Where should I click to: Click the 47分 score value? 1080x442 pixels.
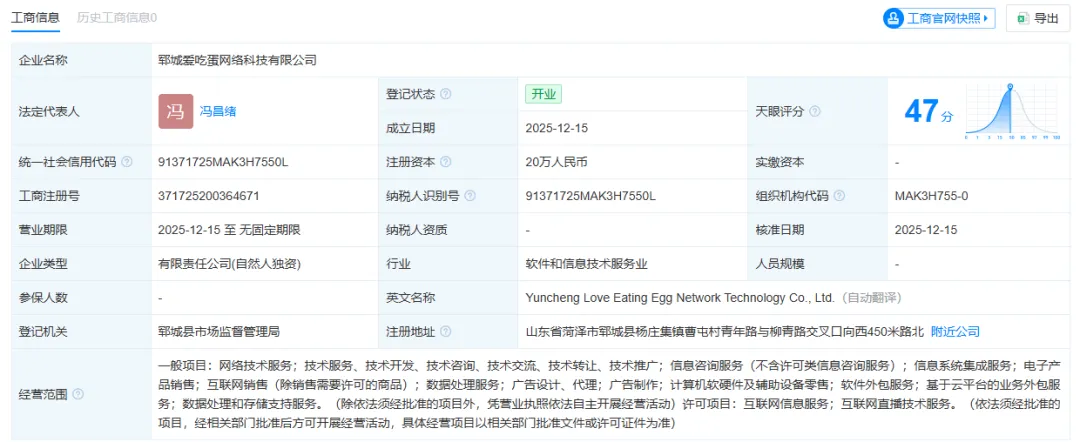pyautogui.click(x=928, y=112)
